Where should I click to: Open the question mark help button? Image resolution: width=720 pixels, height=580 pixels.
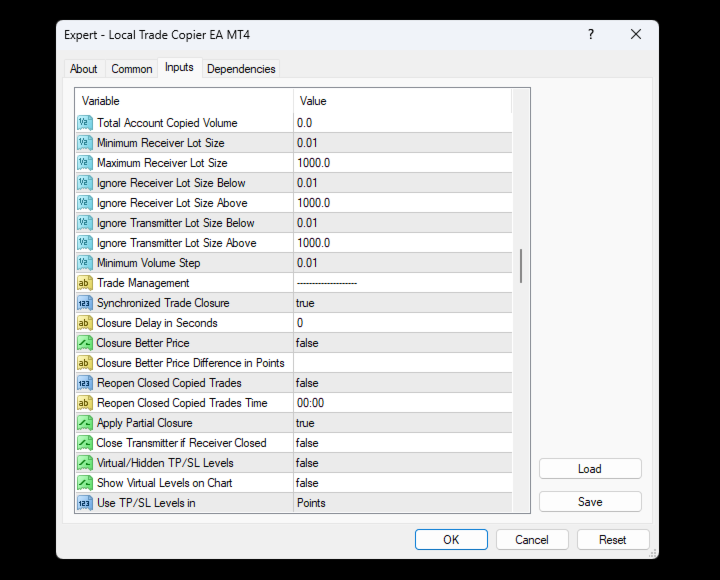(591, 34)
